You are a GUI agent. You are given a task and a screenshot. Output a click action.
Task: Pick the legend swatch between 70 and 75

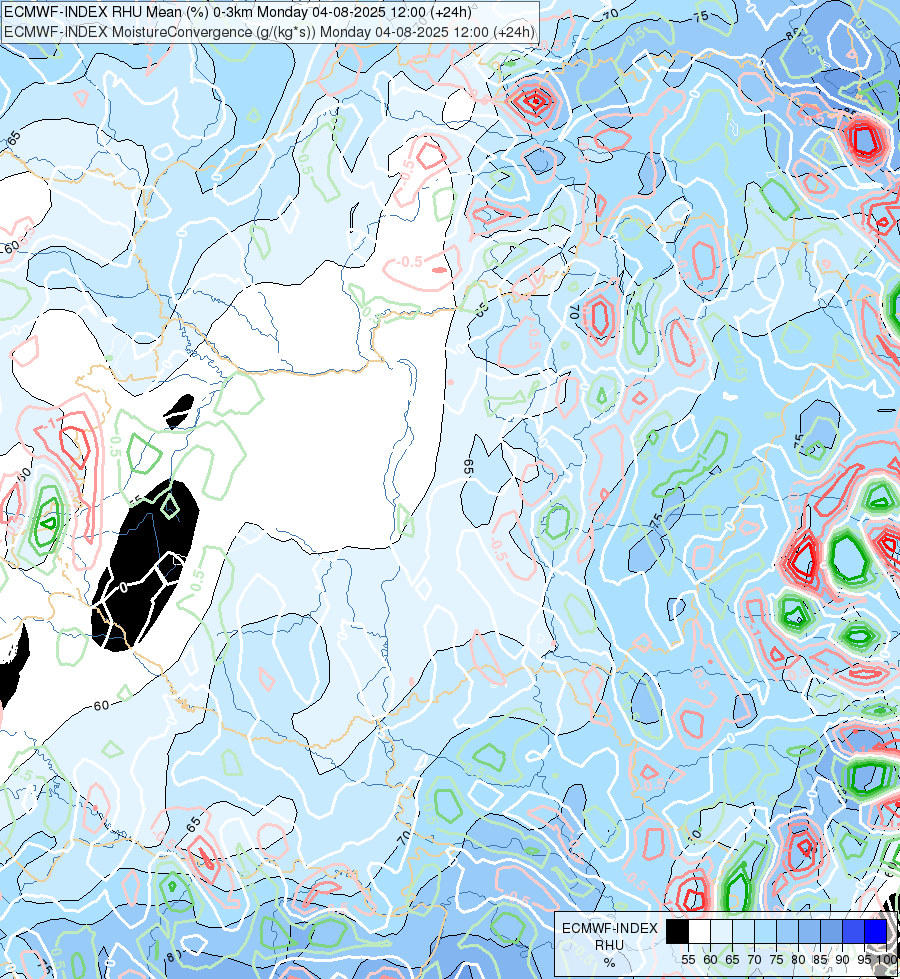tap(765, 932)
